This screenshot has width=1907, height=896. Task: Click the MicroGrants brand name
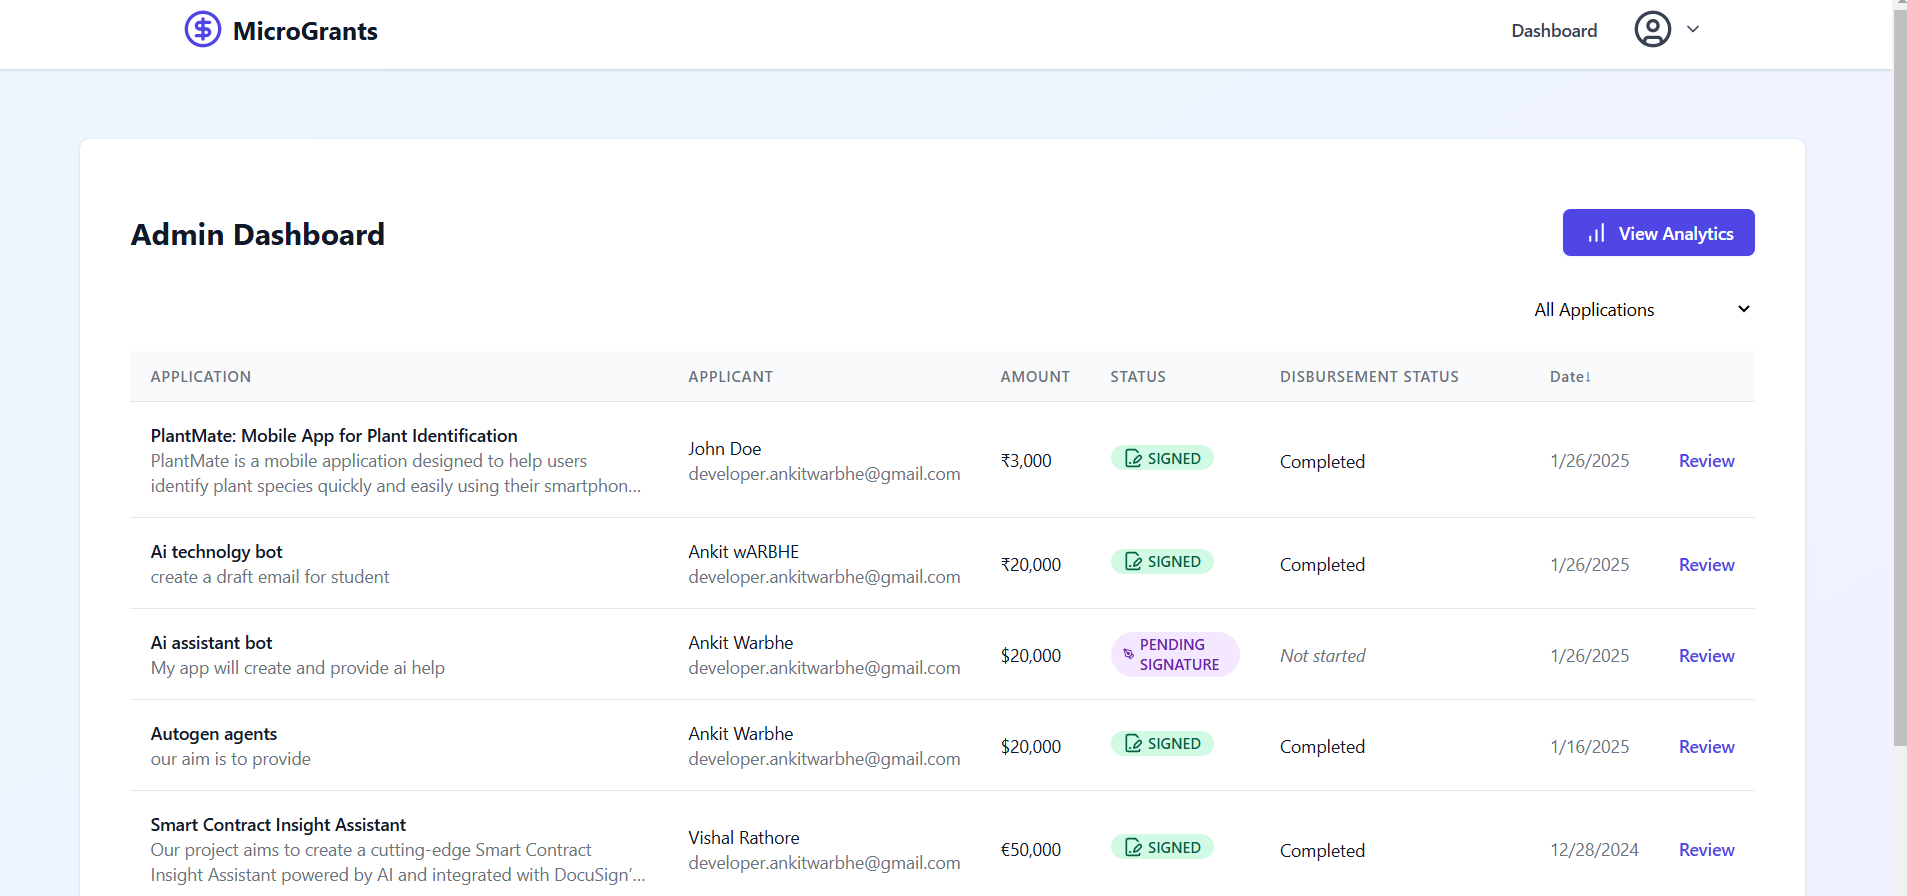pos(305,31)
